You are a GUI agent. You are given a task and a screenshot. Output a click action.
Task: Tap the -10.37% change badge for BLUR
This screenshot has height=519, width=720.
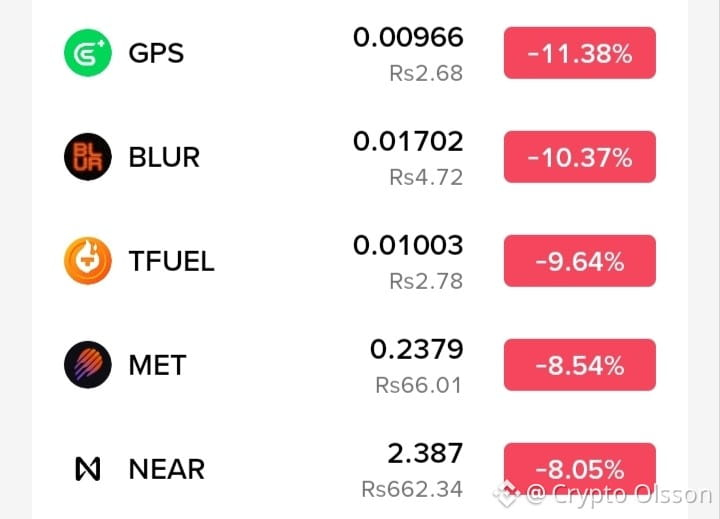[x=579, y=157]
